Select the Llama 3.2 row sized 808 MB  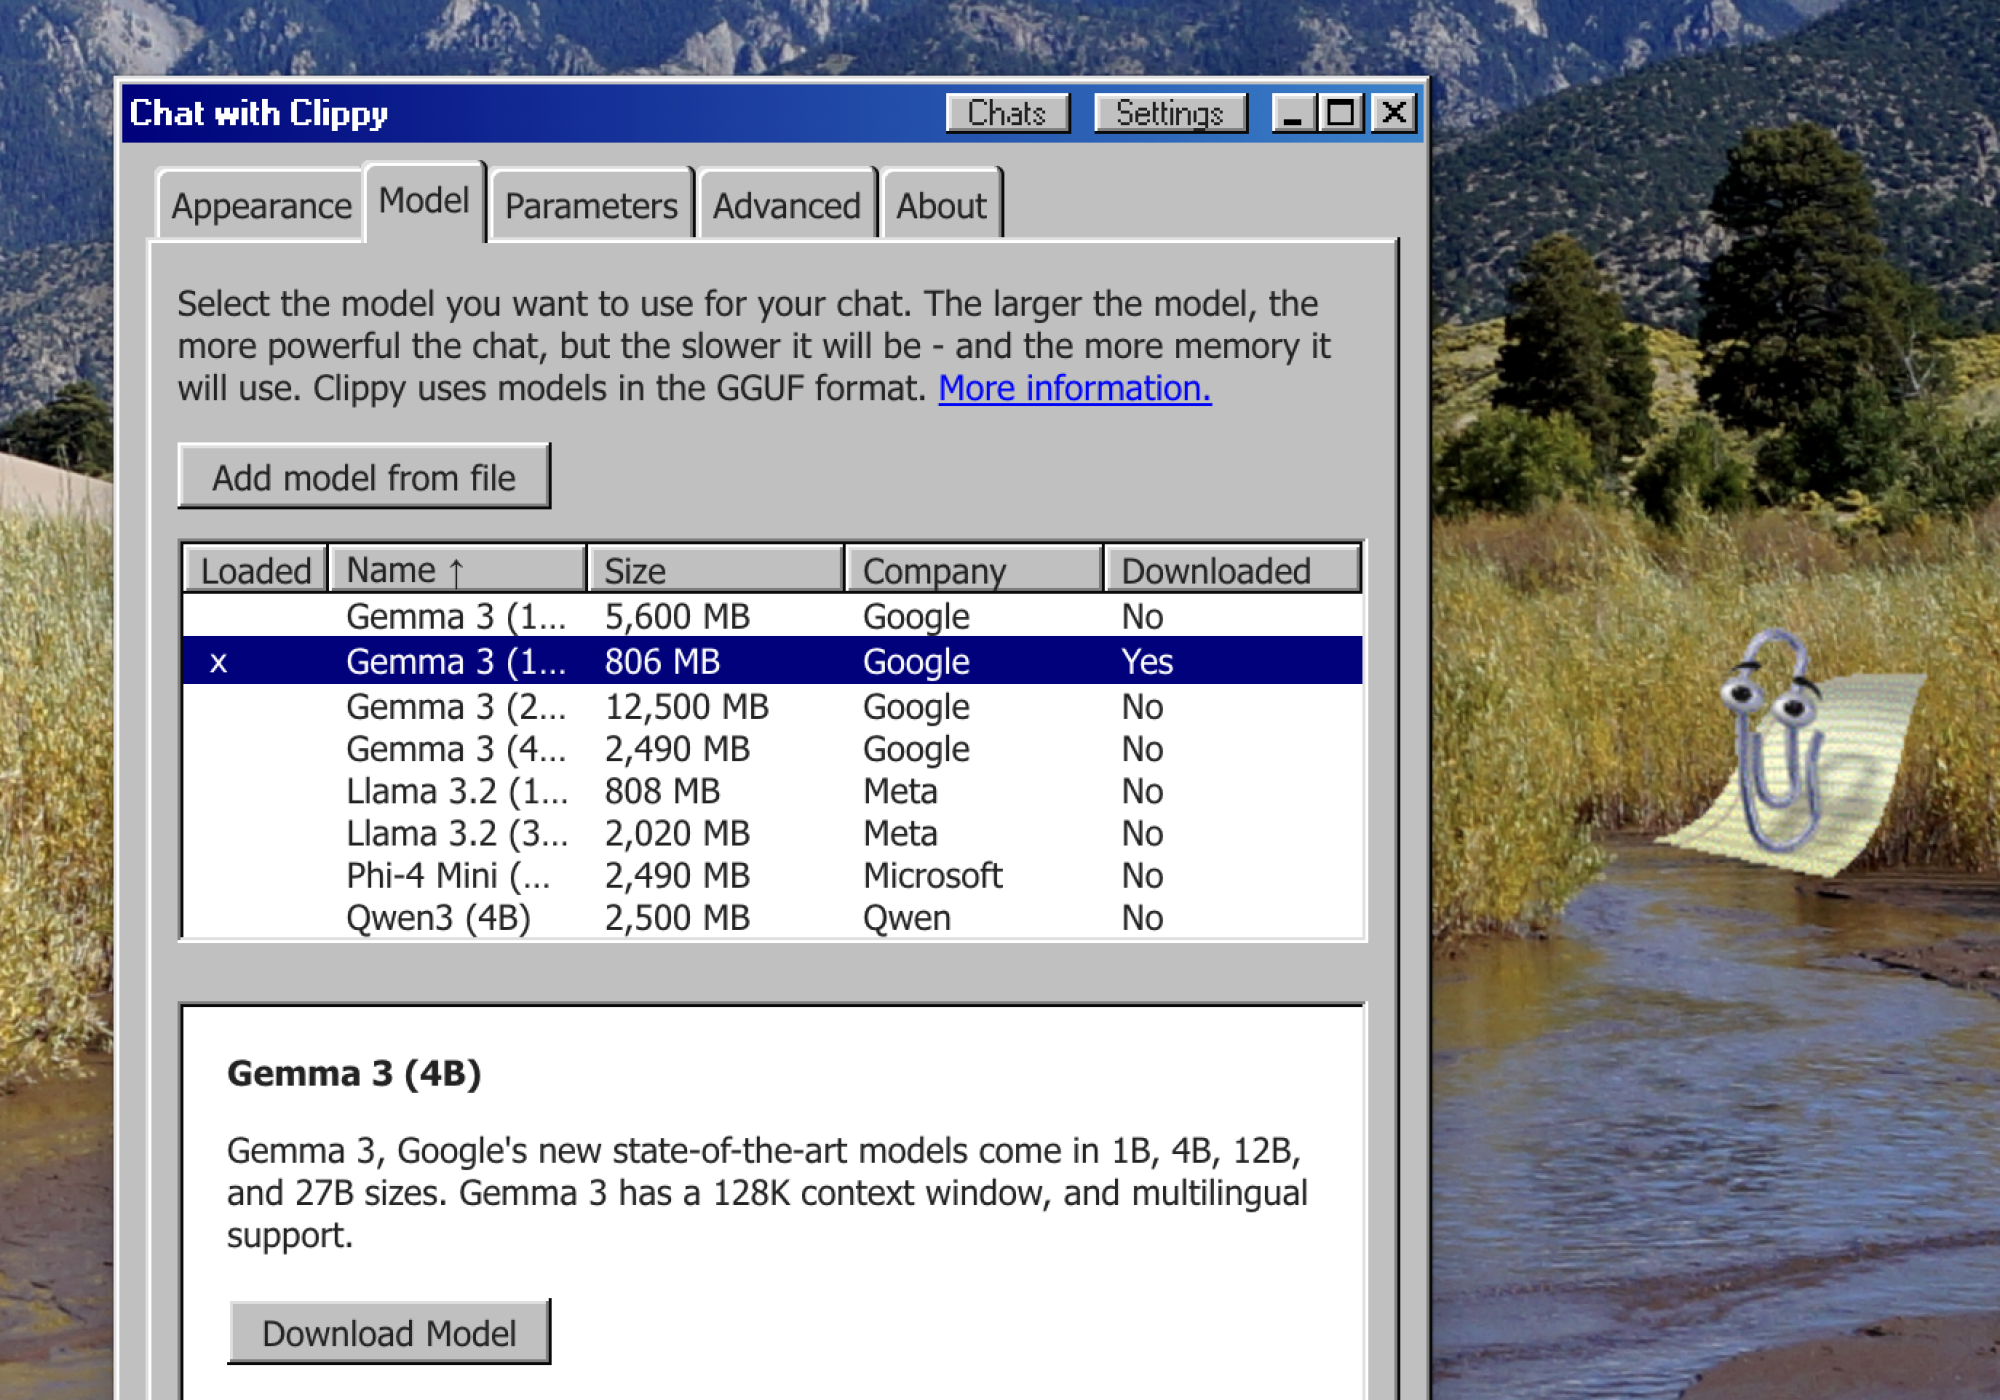coord(772,791)
